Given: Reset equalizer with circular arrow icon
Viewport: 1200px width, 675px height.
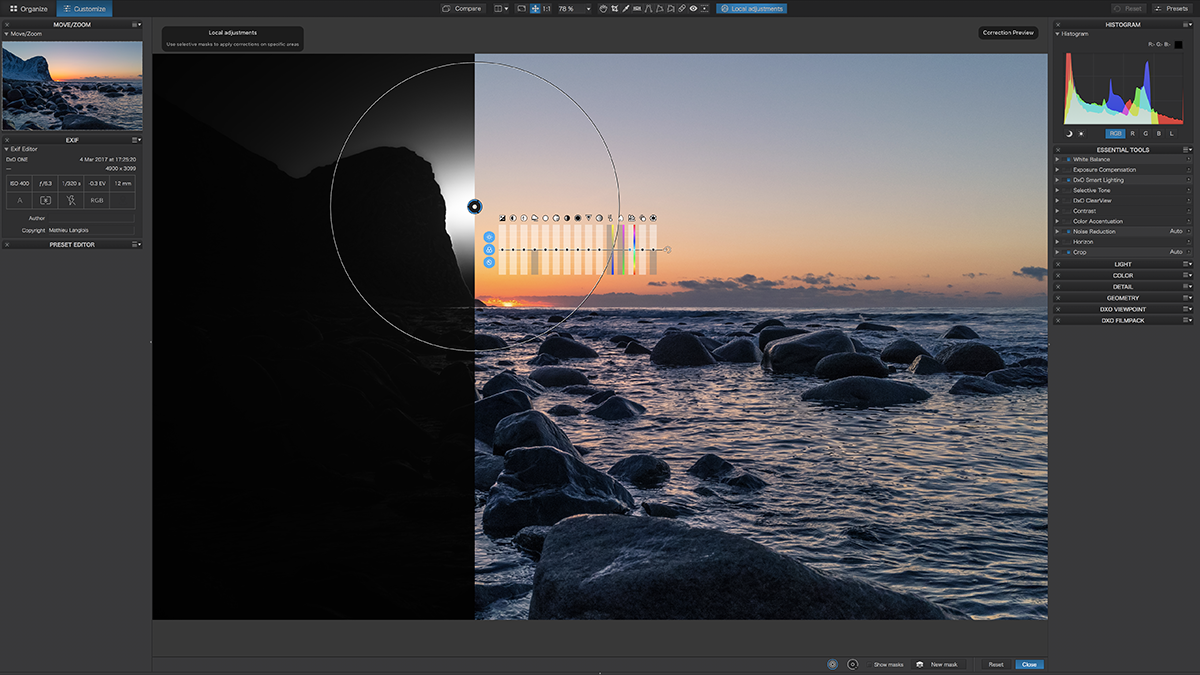Looking at the screenshot, I should pyautogui.click(x=668, y=250).
